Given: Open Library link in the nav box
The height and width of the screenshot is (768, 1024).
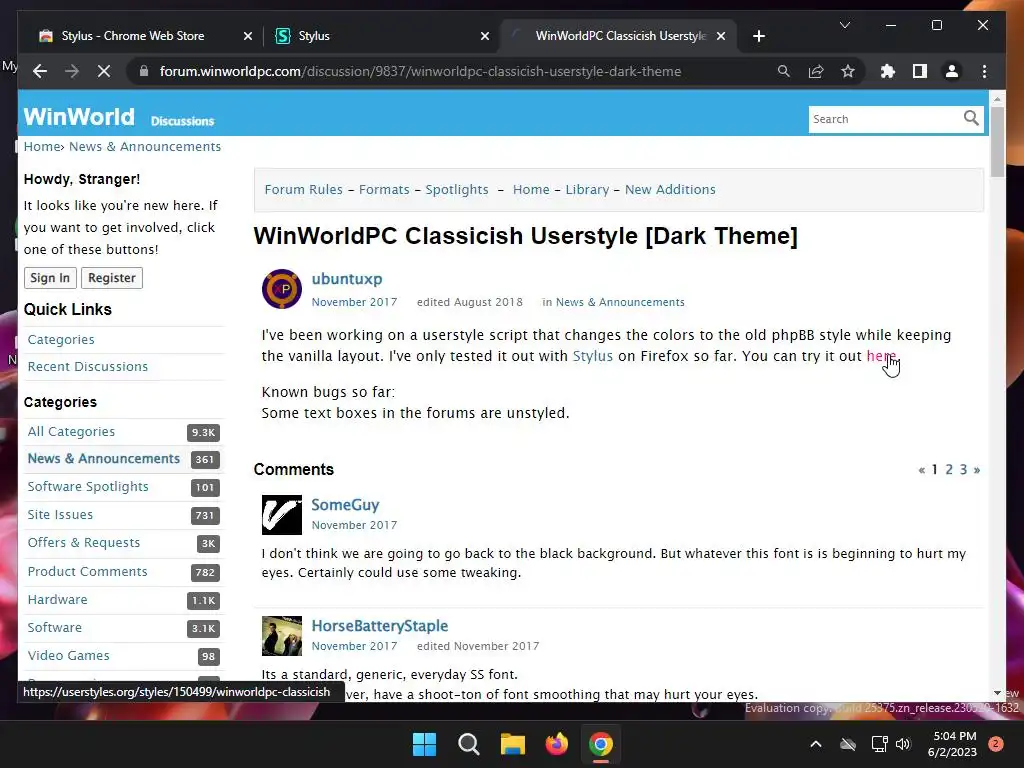Looking at the screenshot, I should coord(587,189).
